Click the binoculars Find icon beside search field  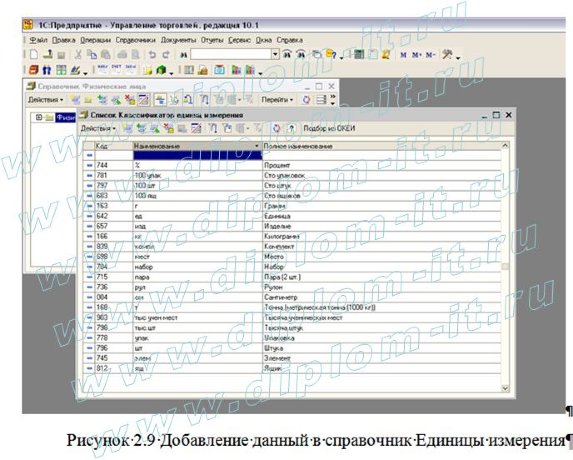tap(183, 55)
